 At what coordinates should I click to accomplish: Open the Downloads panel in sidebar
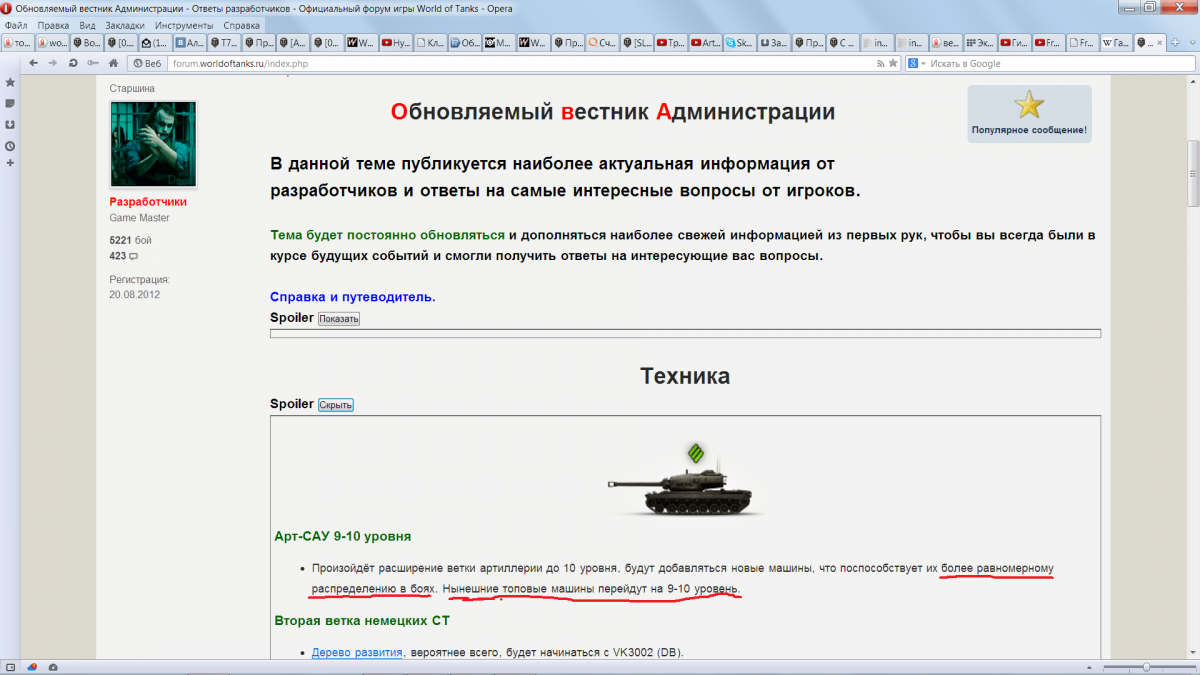tap(10, 124)
